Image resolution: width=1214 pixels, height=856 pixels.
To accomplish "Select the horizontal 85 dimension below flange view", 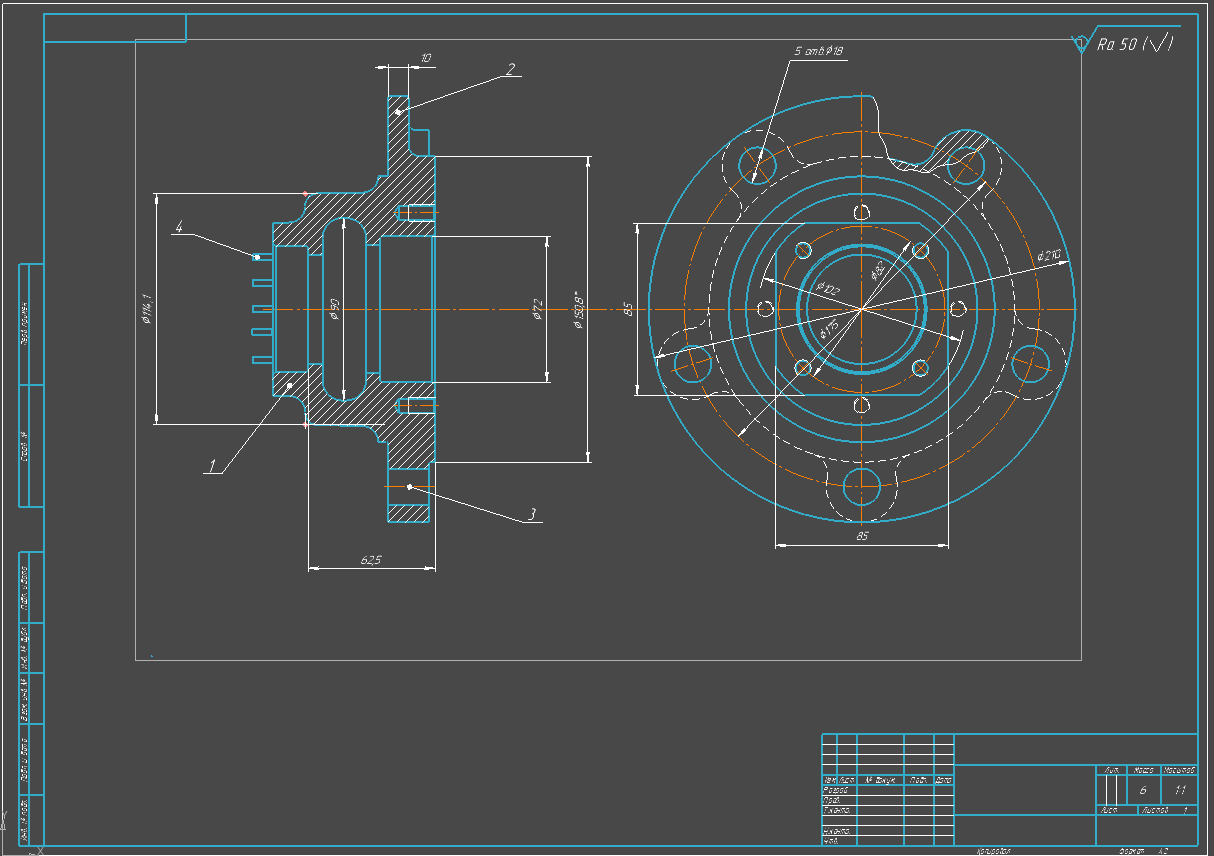I will coord(862,537).
